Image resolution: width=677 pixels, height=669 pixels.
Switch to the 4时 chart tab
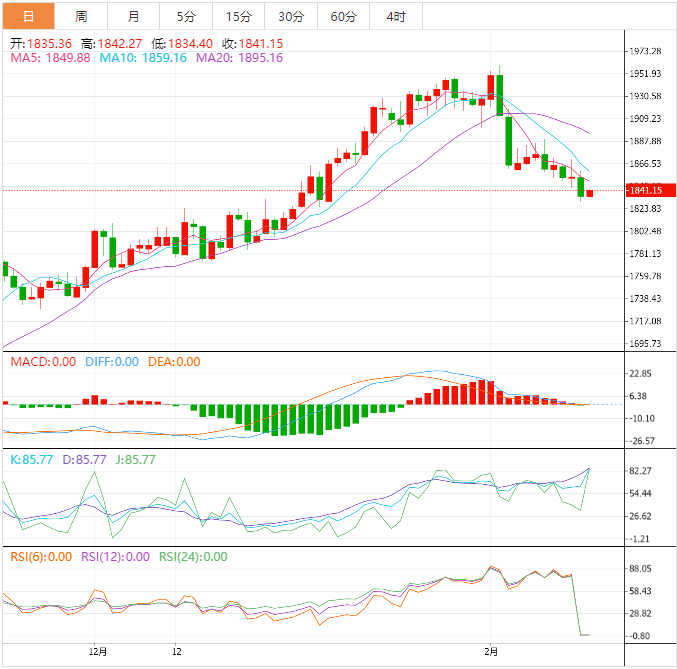(395, 17)
